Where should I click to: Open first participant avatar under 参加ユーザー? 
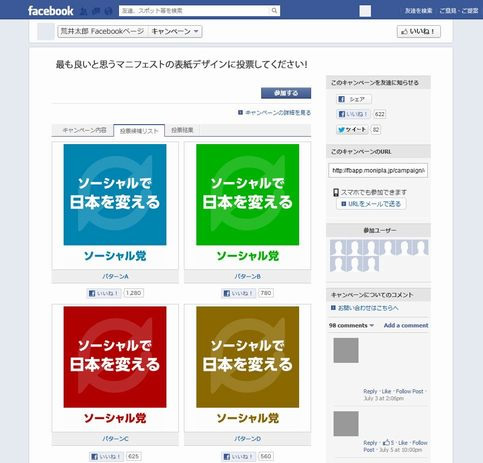click(x=338, y=248)
